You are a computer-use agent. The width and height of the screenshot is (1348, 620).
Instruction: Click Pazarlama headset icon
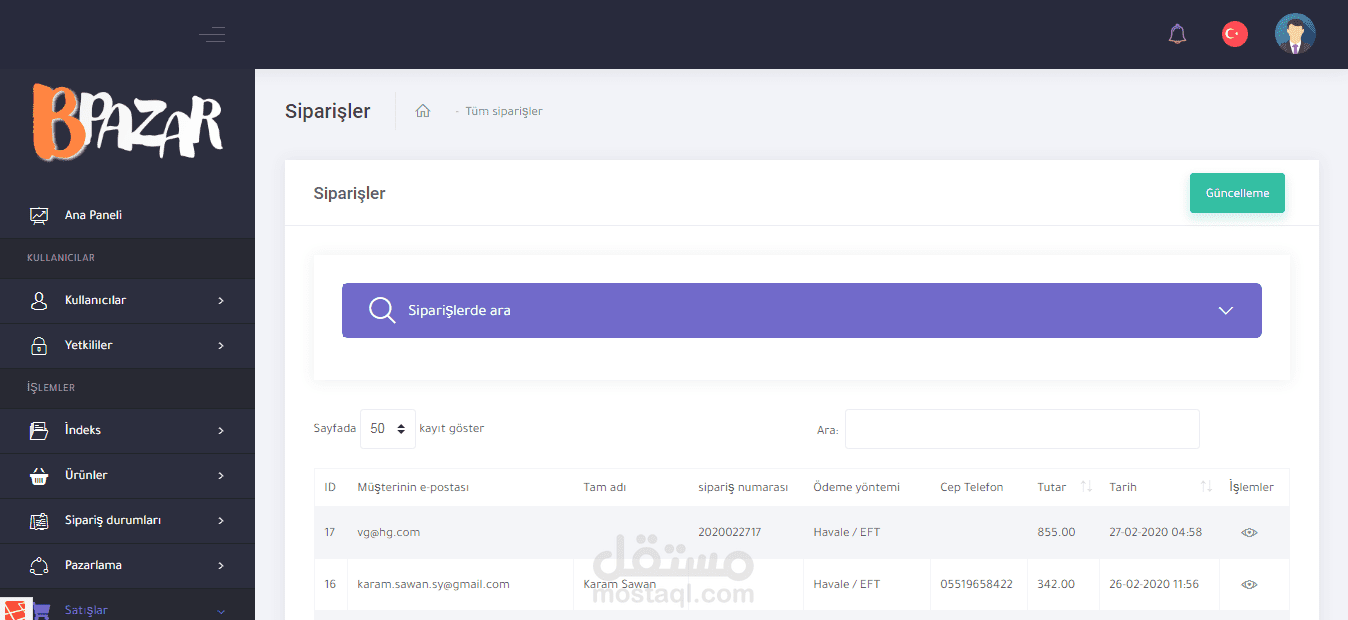coord(39,565)
